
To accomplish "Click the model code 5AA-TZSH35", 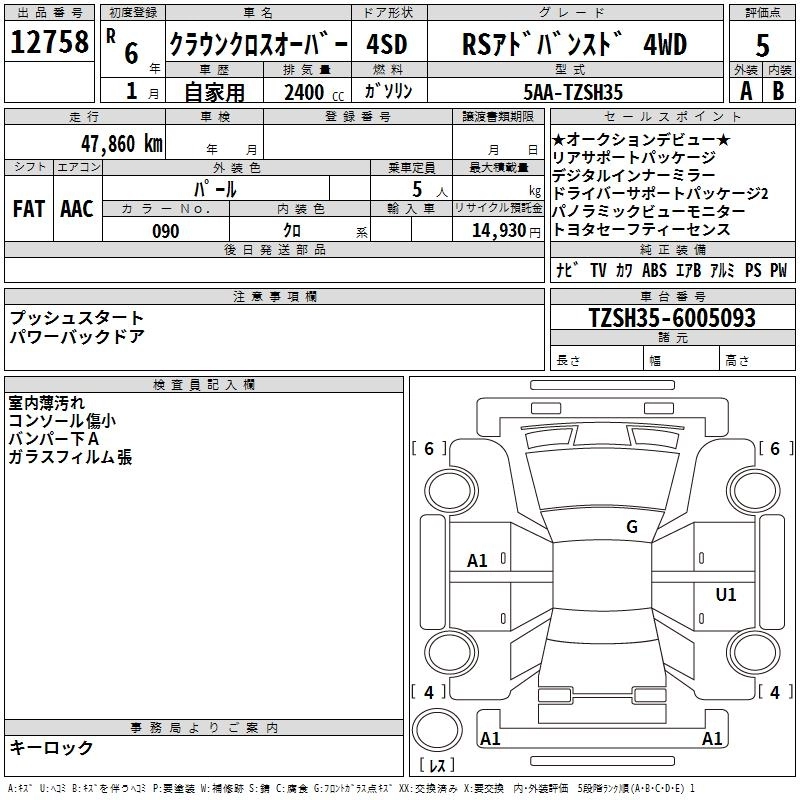I will point(573,92).
